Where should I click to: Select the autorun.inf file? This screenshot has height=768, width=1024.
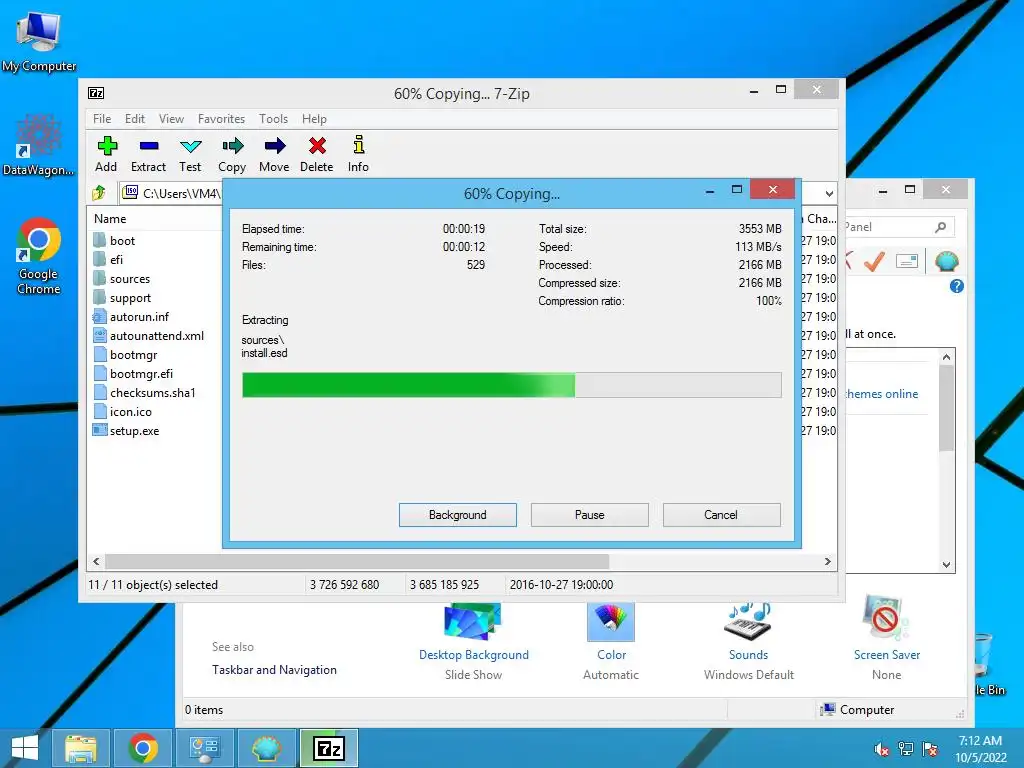tap(131, 317)
